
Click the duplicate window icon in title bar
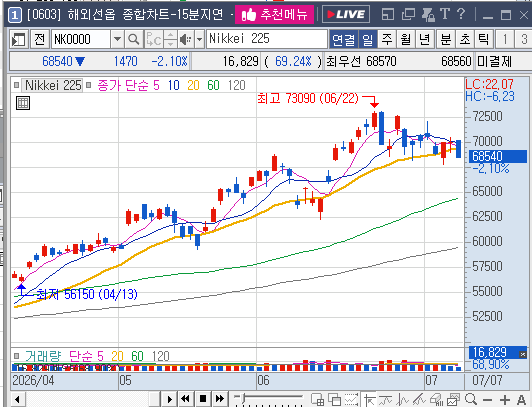click(x=408, y=14)
